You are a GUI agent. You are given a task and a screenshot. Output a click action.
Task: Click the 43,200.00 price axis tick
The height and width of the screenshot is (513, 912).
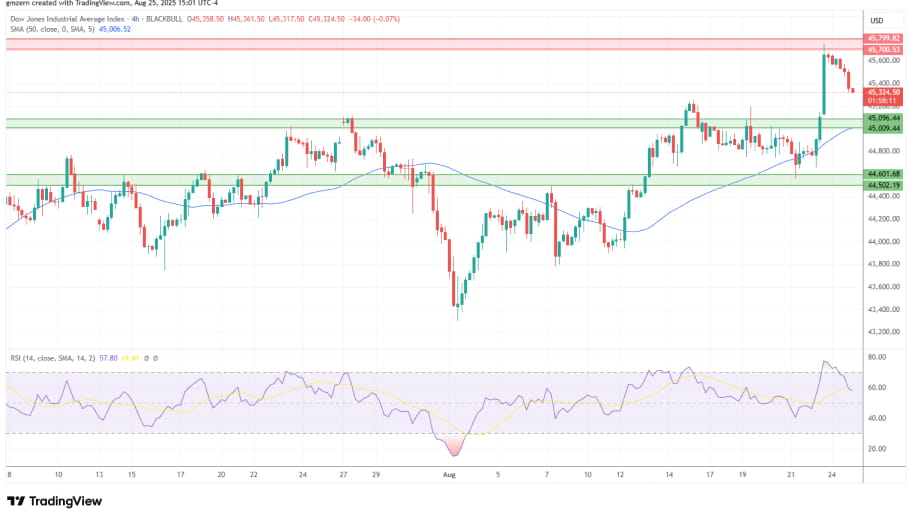pyautogui.click(x=884, y=332)
